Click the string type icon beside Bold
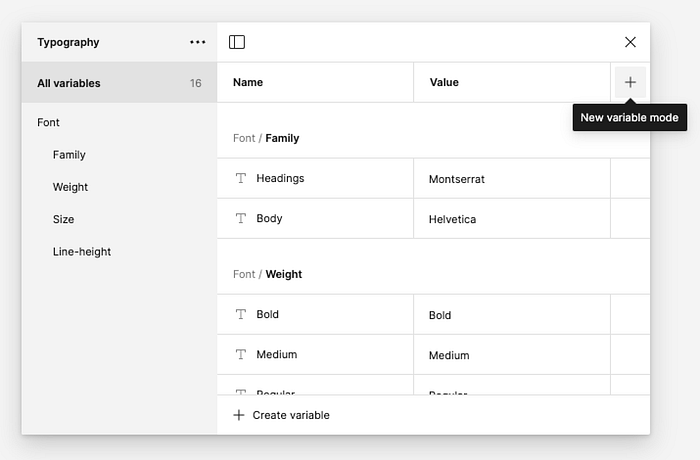 coord(240,314)
